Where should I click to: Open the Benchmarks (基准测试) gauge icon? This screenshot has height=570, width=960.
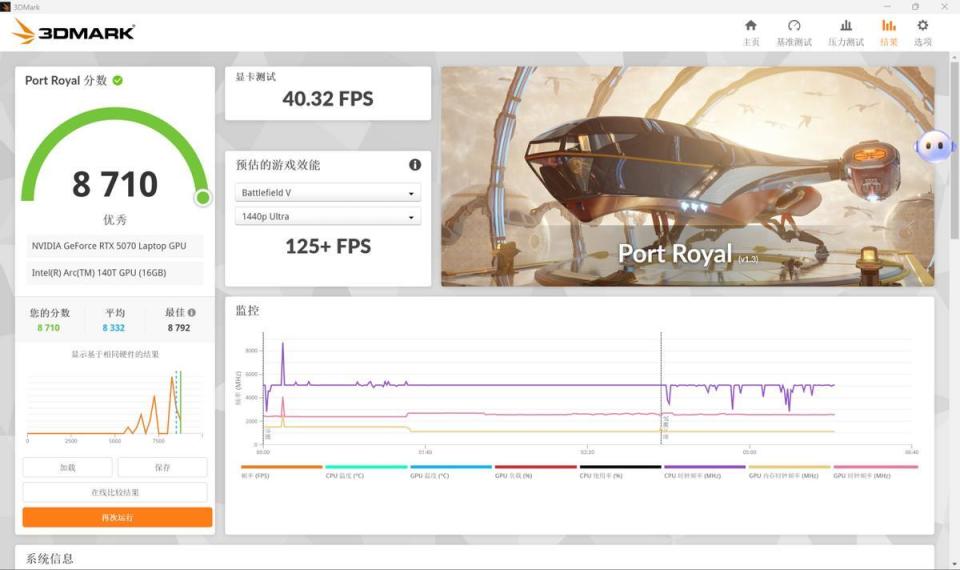[794, 26]
